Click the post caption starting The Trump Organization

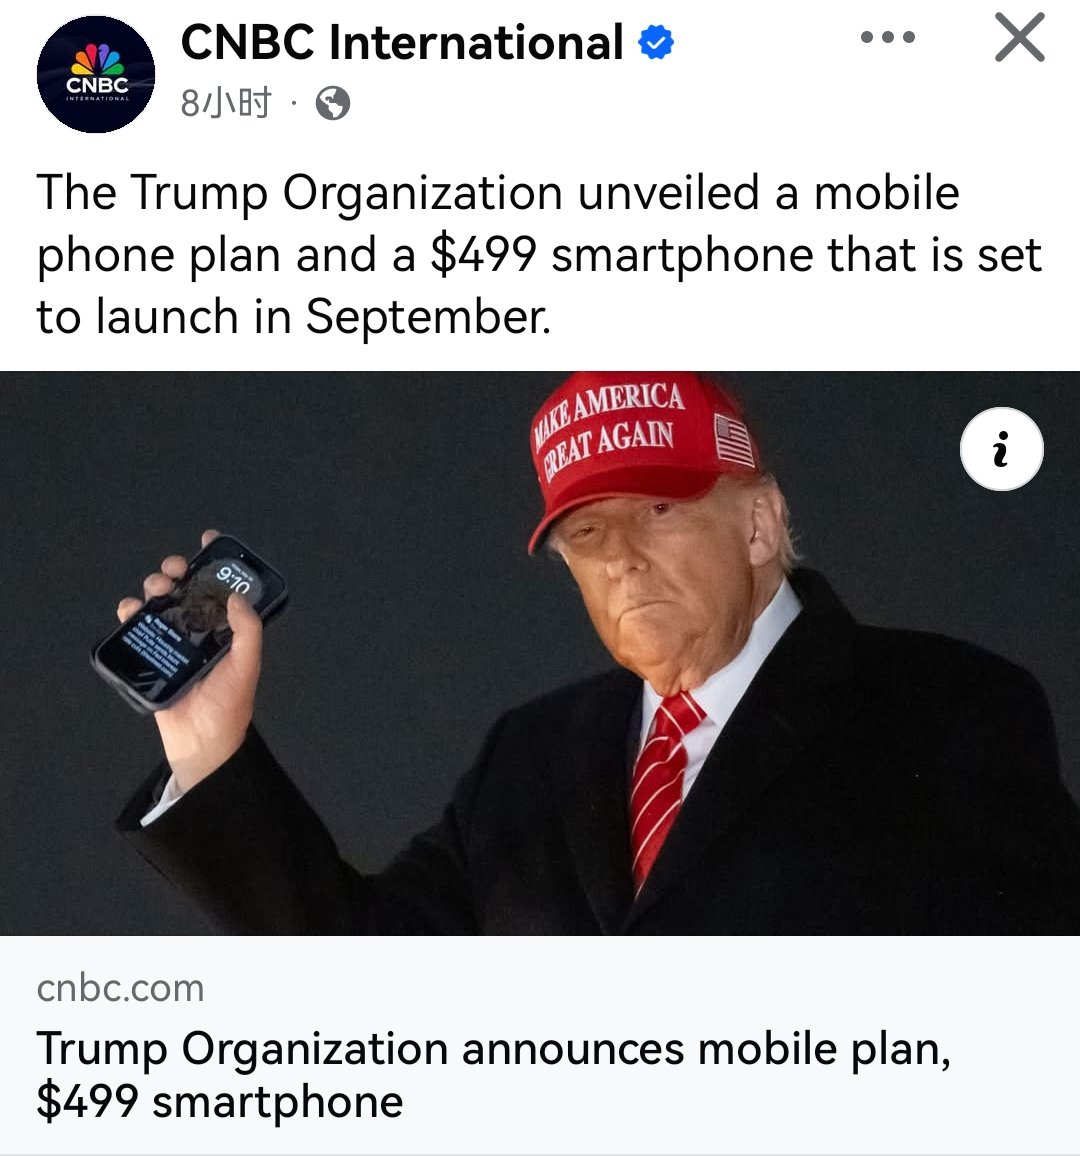pos(539,254)
